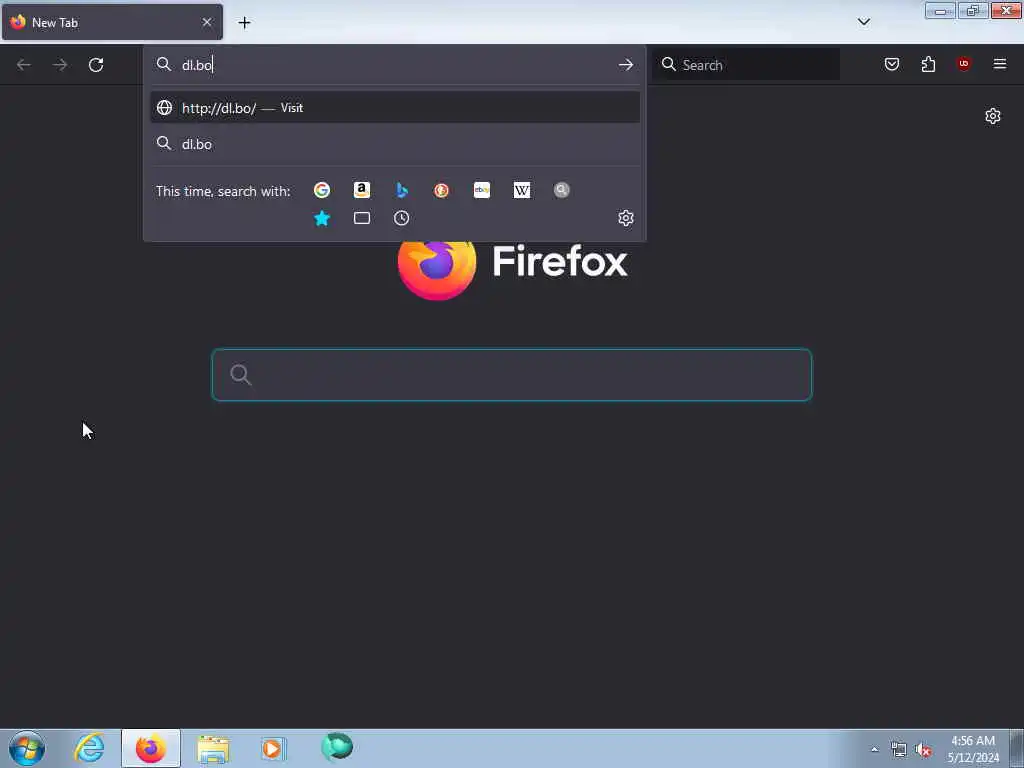Screen dimensions: 1024x768
Task: Open the uBlock Origin extension icon
Action: tap(964, 64)
